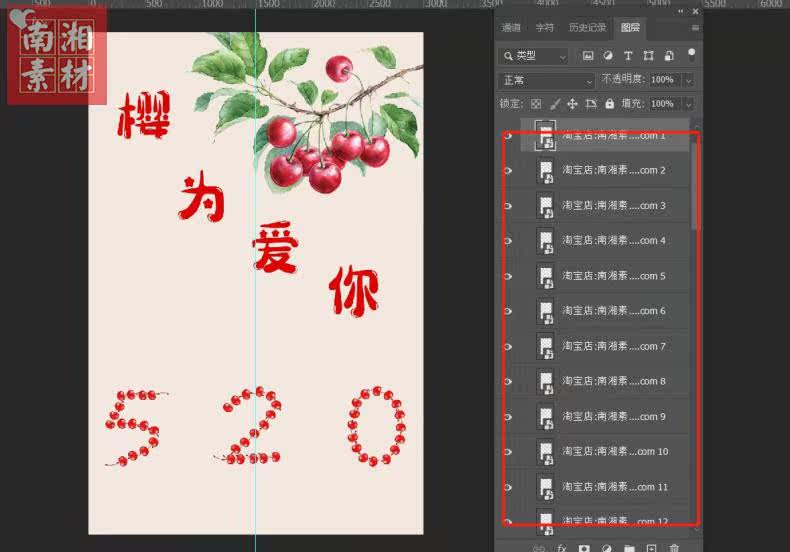Select layer named 淘宝店:南湘素....com 7
Image resolution: width=790 pixels, height=552 pixels.
point(605,347)
